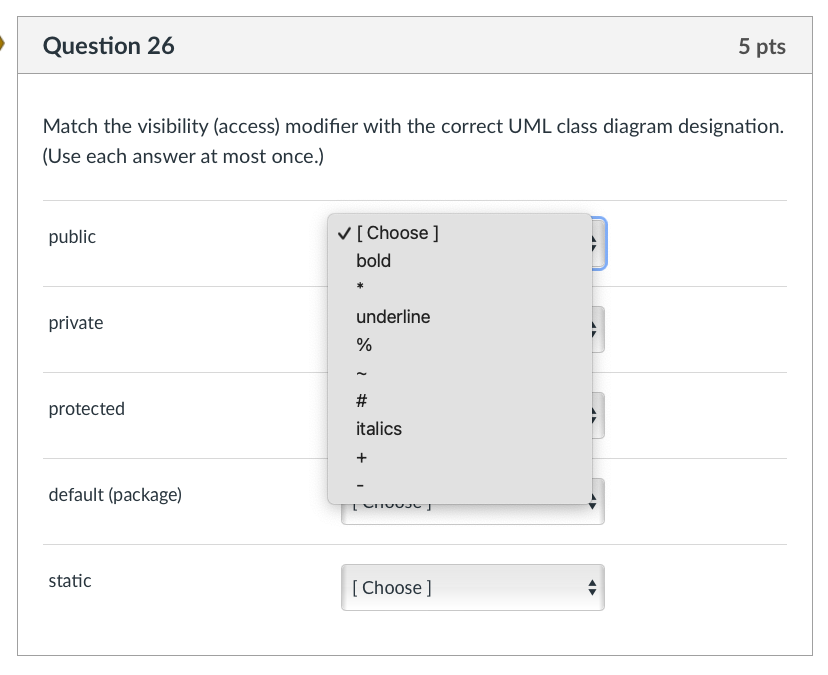The image size is (828, 675).
Task: Choose the tilde '~' option
Action: (x=362, y=373)
